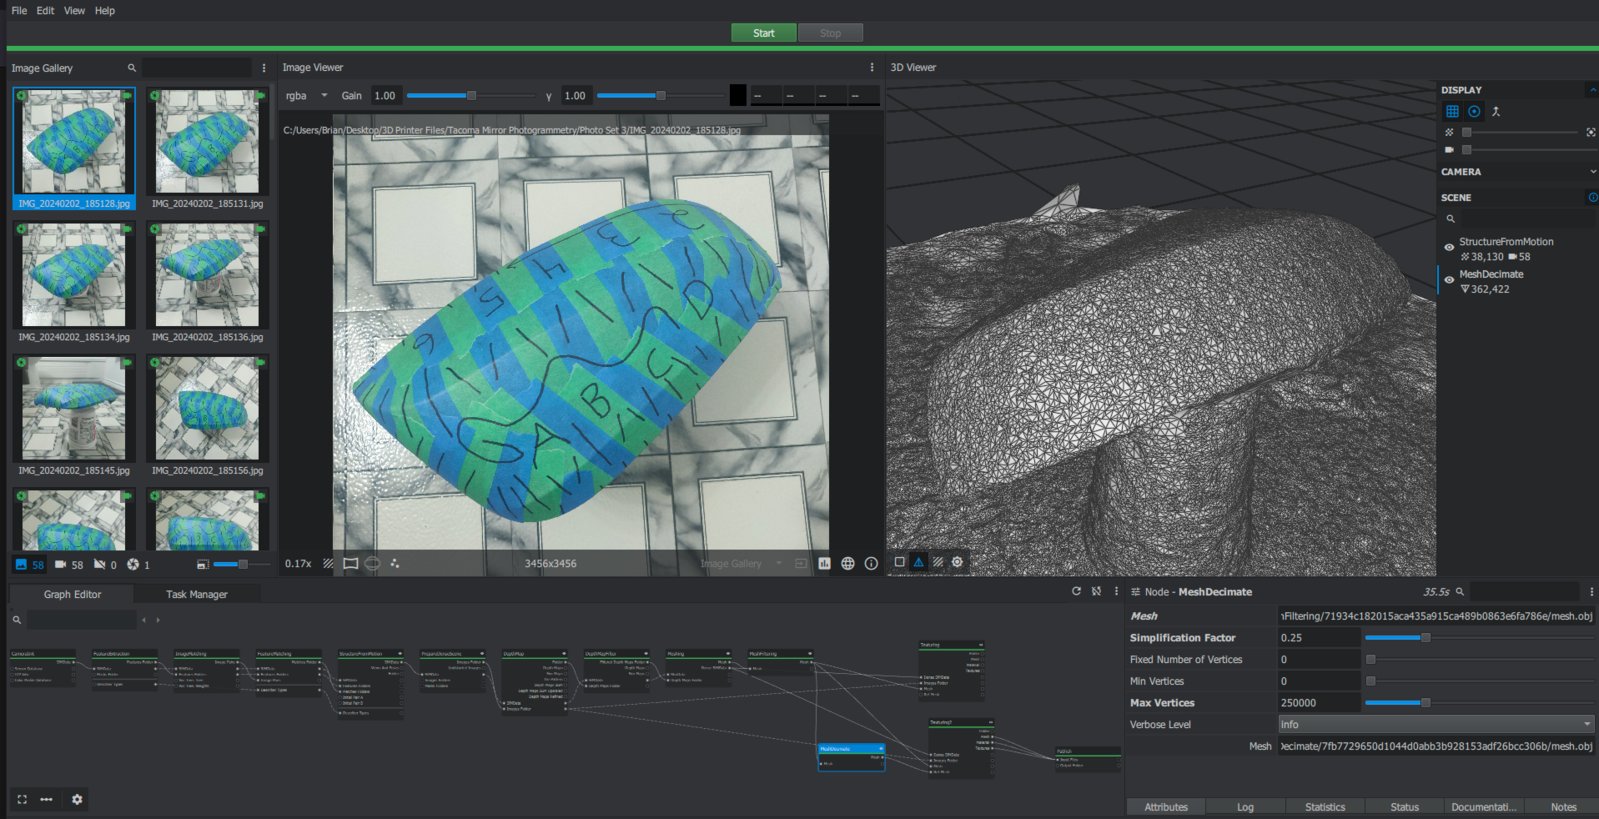1599x819 pixels.
Task: Click the Stop button
Action: click(830, 33)
